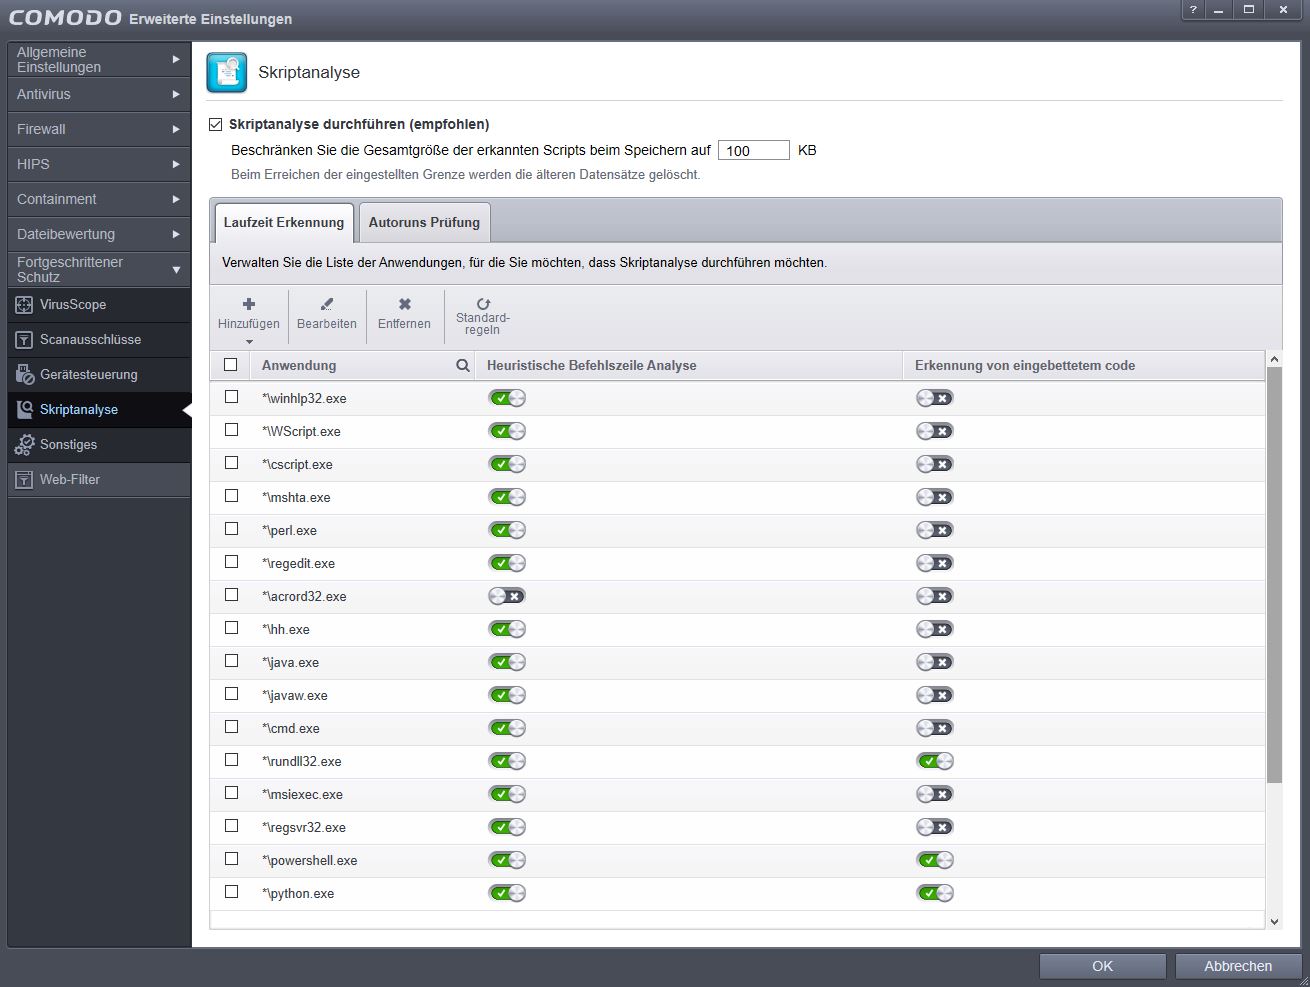The height and width of the screenshot is (987, 1310).
Task: Open the Hinzufügen dropdown arrow
Action: 249,341
